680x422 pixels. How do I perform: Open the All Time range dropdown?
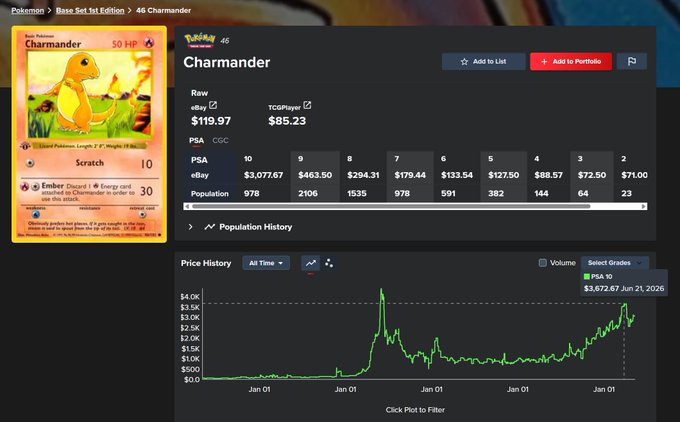click(266, 263)
